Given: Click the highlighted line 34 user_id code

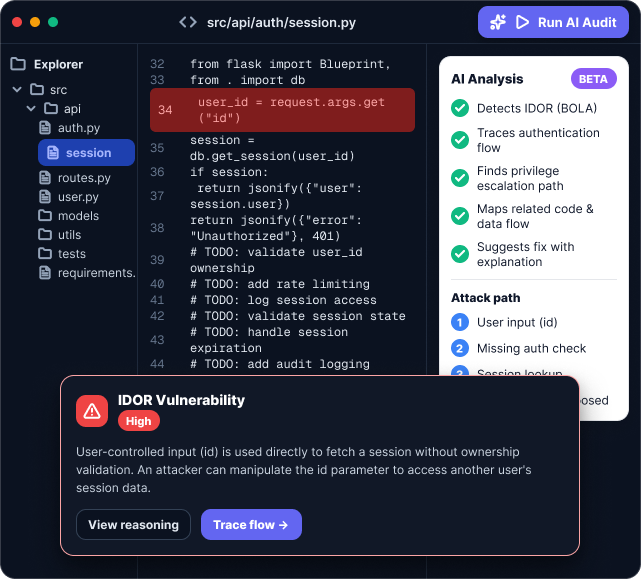Looking at the screenshot, I should pyautogui.click(x=282, y=110).
